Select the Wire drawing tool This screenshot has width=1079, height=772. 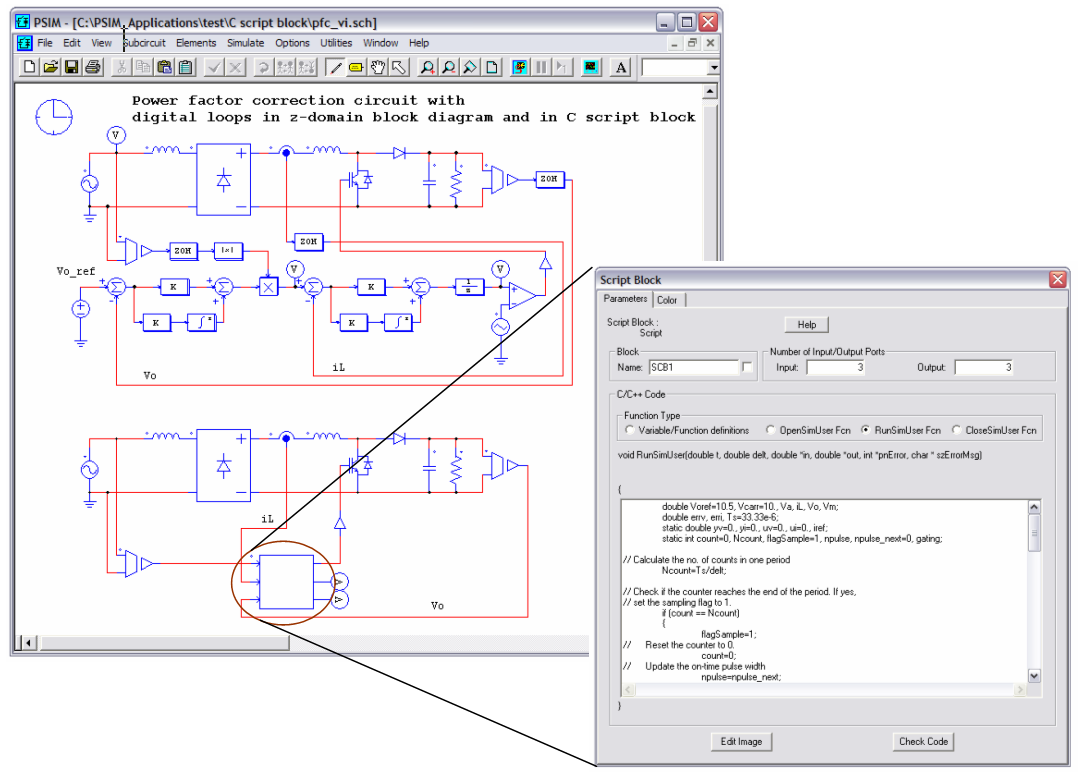point(334,67)
